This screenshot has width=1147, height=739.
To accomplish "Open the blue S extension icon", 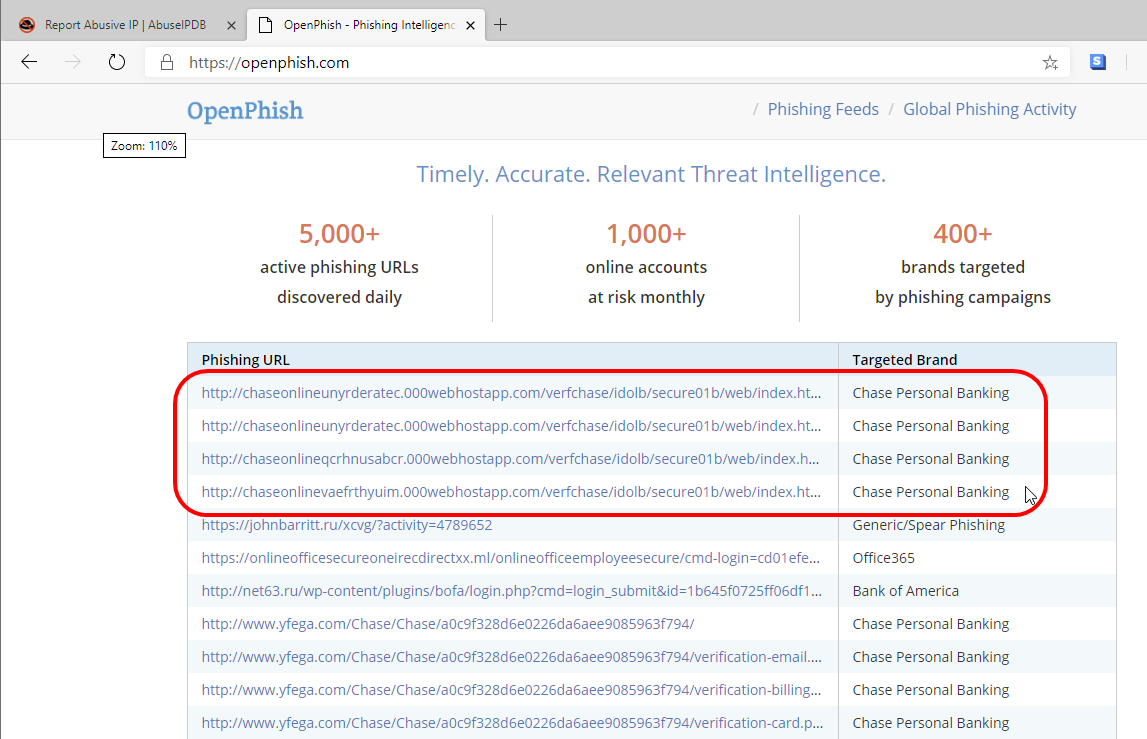I will pos(1098,62).
